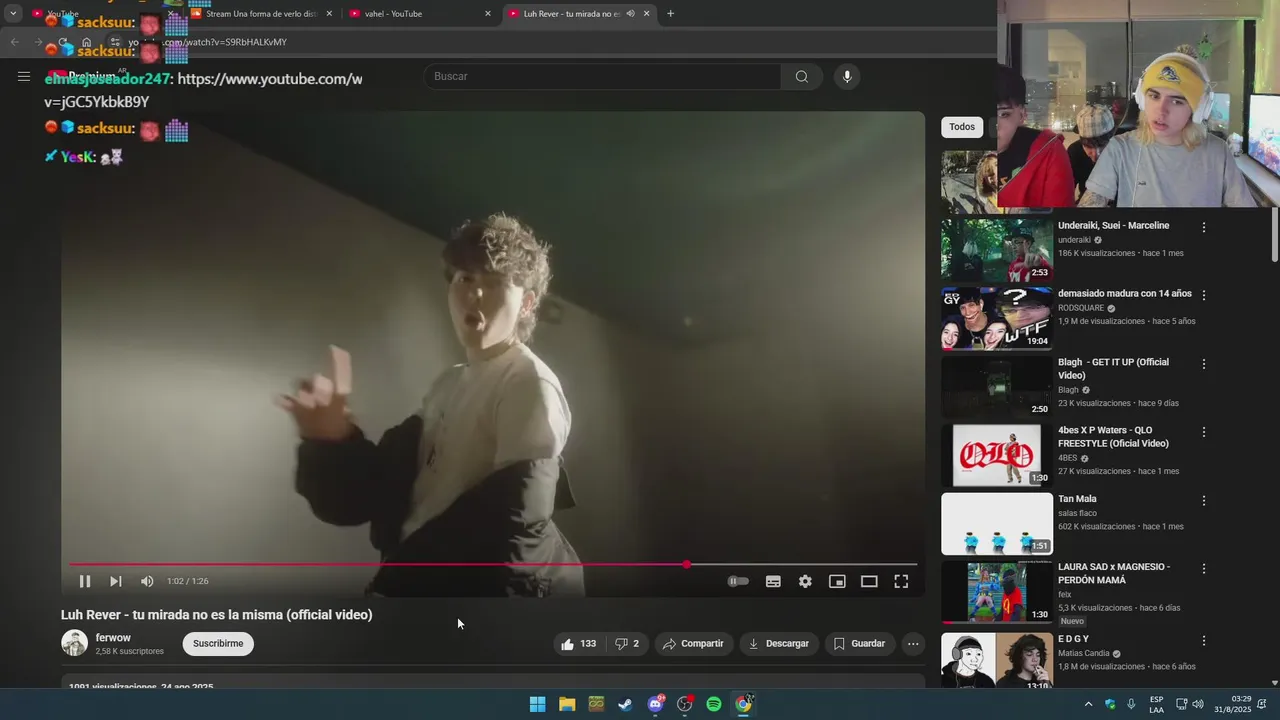Turn on subtitles in the player
Viewport: 1280px width, 720px height.
click(x=773, y=581)
